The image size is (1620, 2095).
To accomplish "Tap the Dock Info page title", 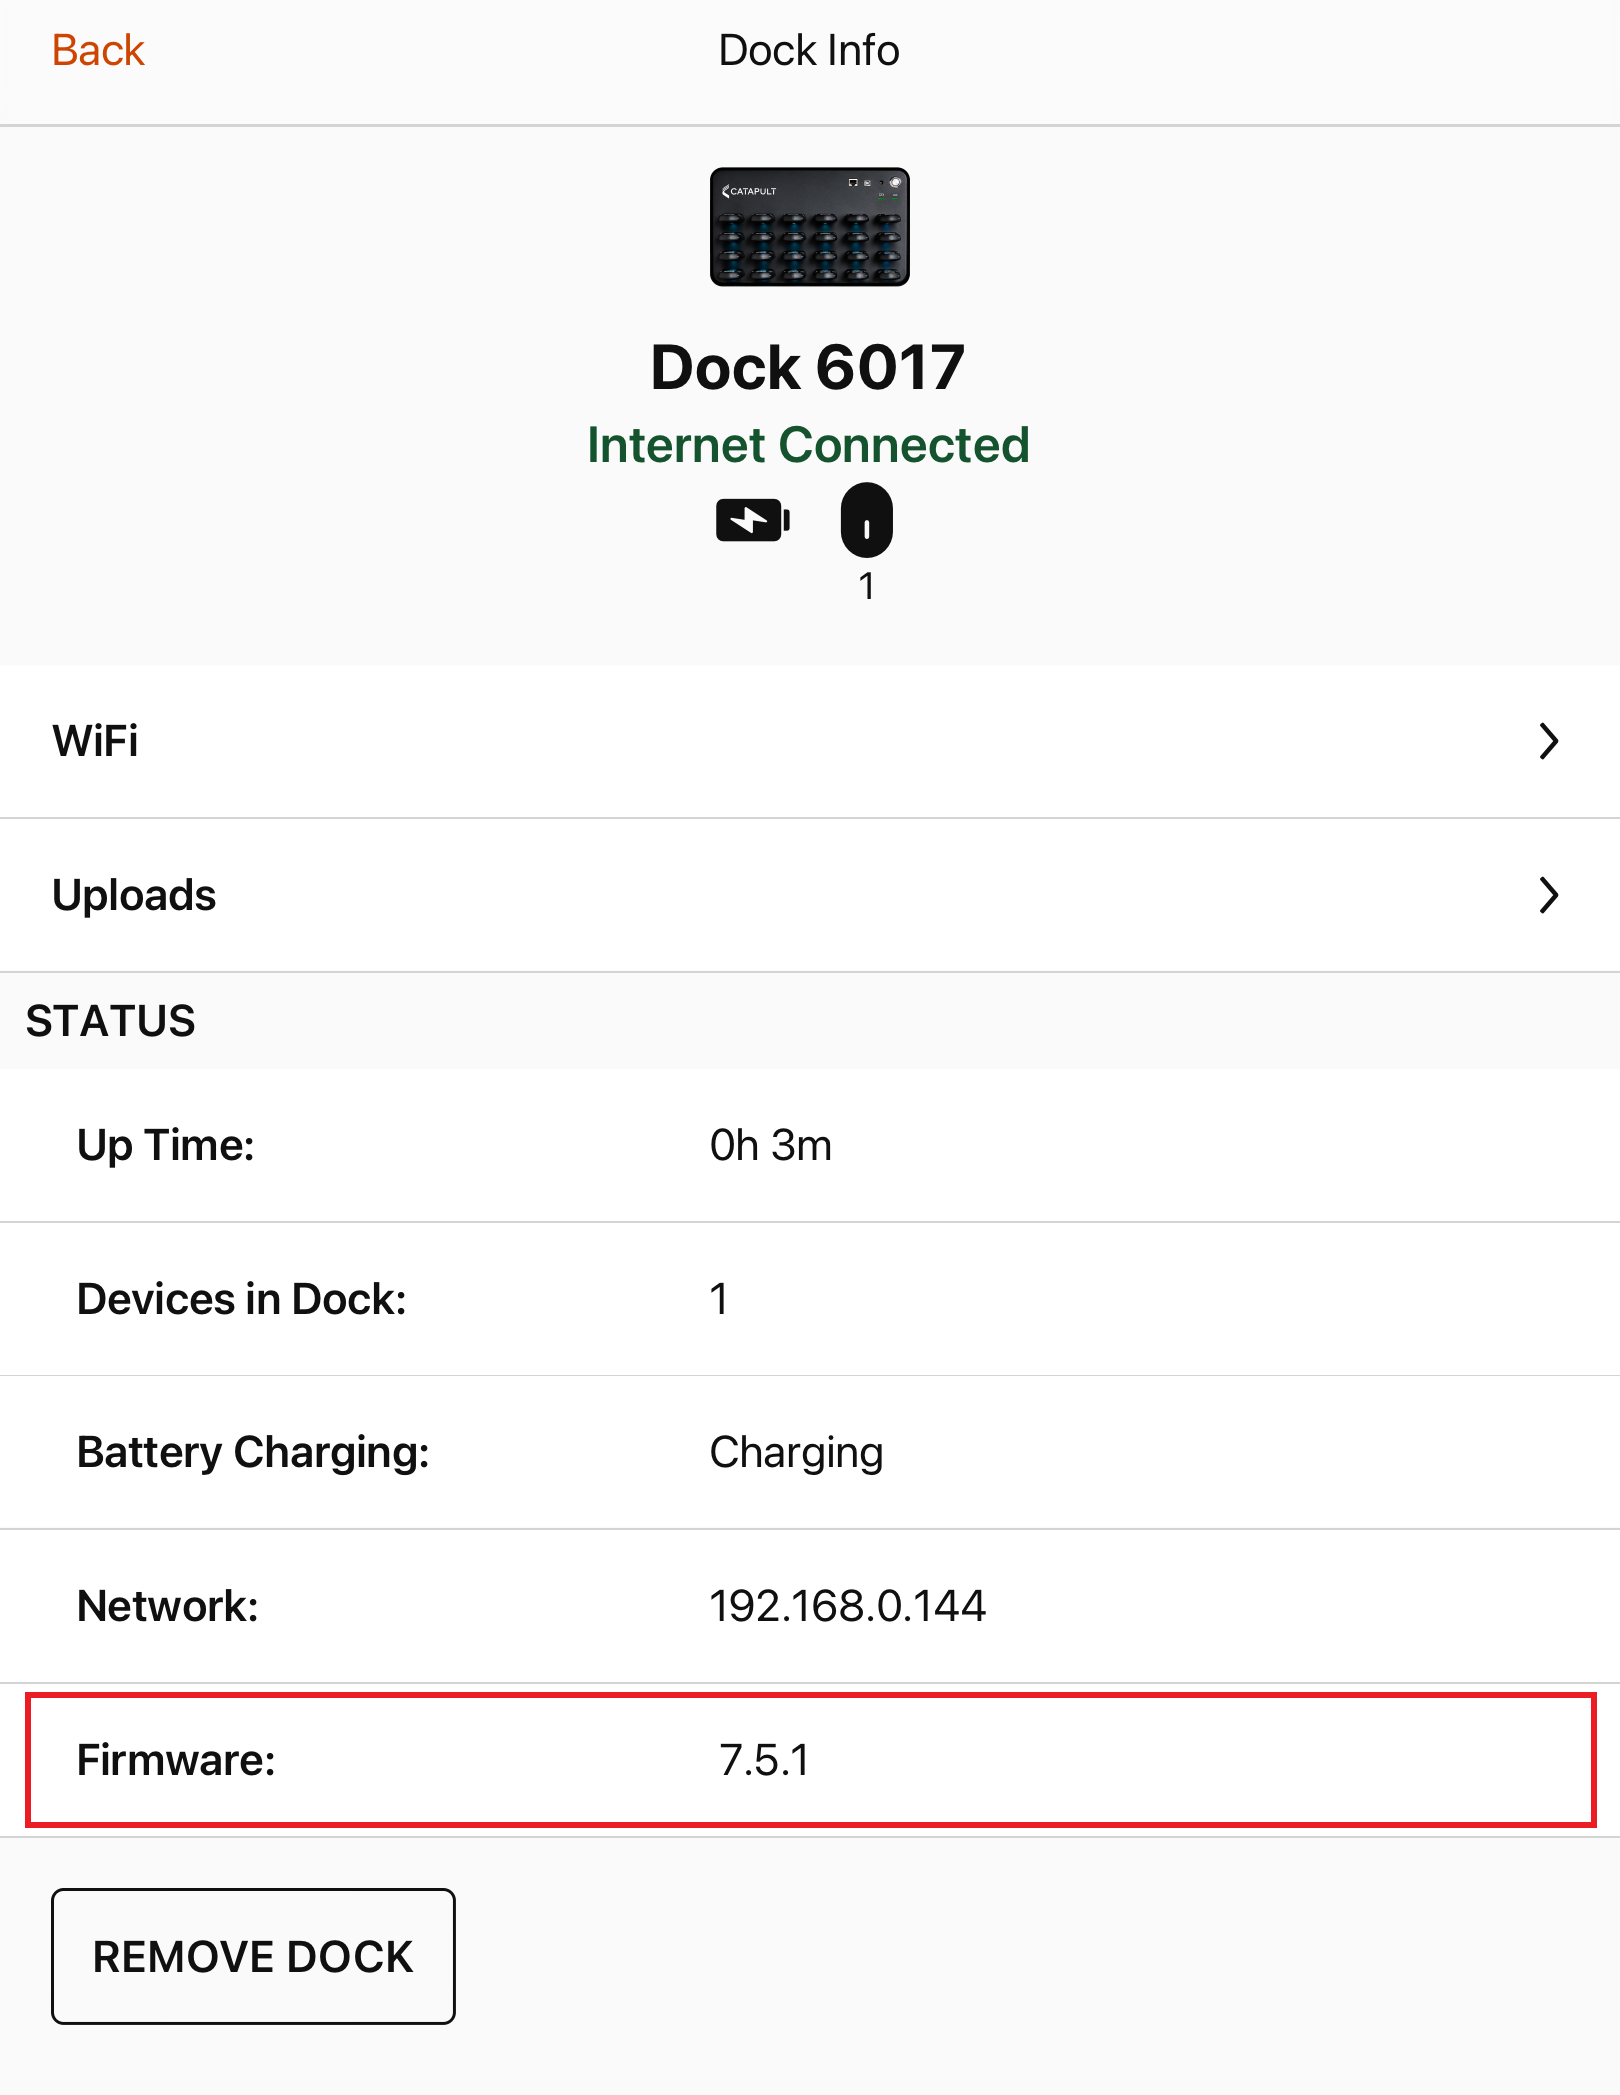I will (x=808, y=50).
